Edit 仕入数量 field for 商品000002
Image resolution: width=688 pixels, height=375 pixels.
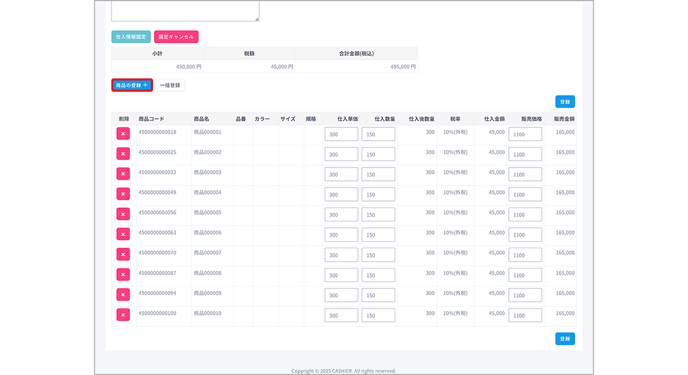tap(378, 154)
